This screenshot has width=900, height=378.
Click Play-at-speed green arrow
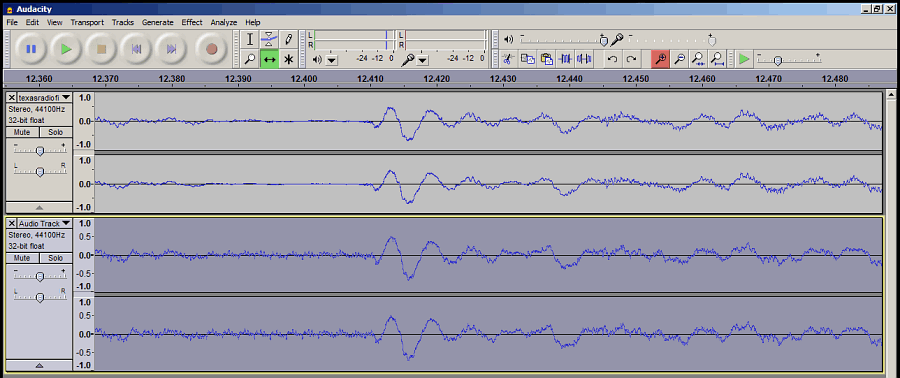(744, 59)
